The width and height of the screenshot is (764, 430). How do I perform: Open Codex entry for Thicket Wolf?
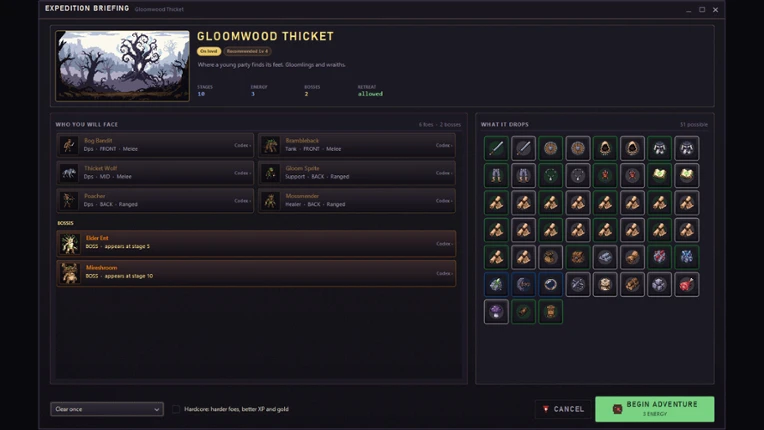(242, 173)
